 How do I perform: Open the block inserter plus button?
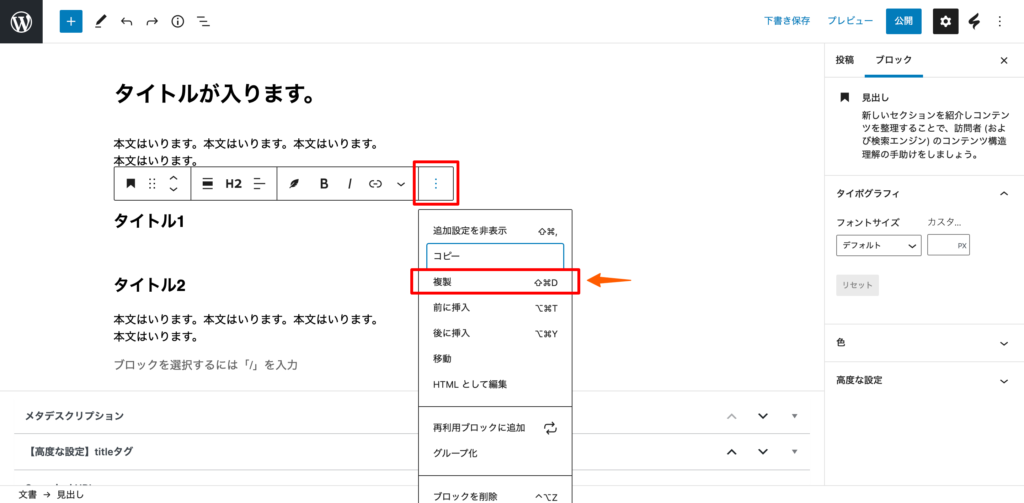70,21
